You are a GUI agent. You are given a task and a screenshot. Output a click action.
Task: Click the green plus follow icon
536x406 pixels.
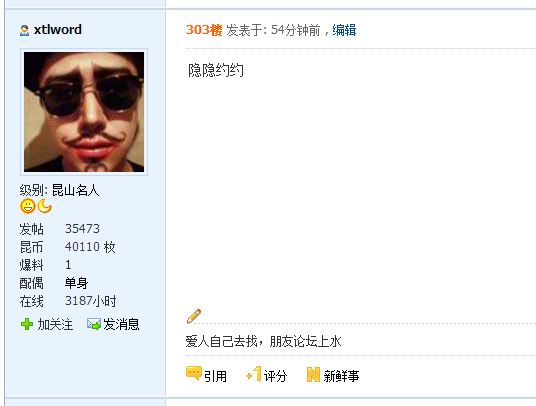[x=27, y=324]
